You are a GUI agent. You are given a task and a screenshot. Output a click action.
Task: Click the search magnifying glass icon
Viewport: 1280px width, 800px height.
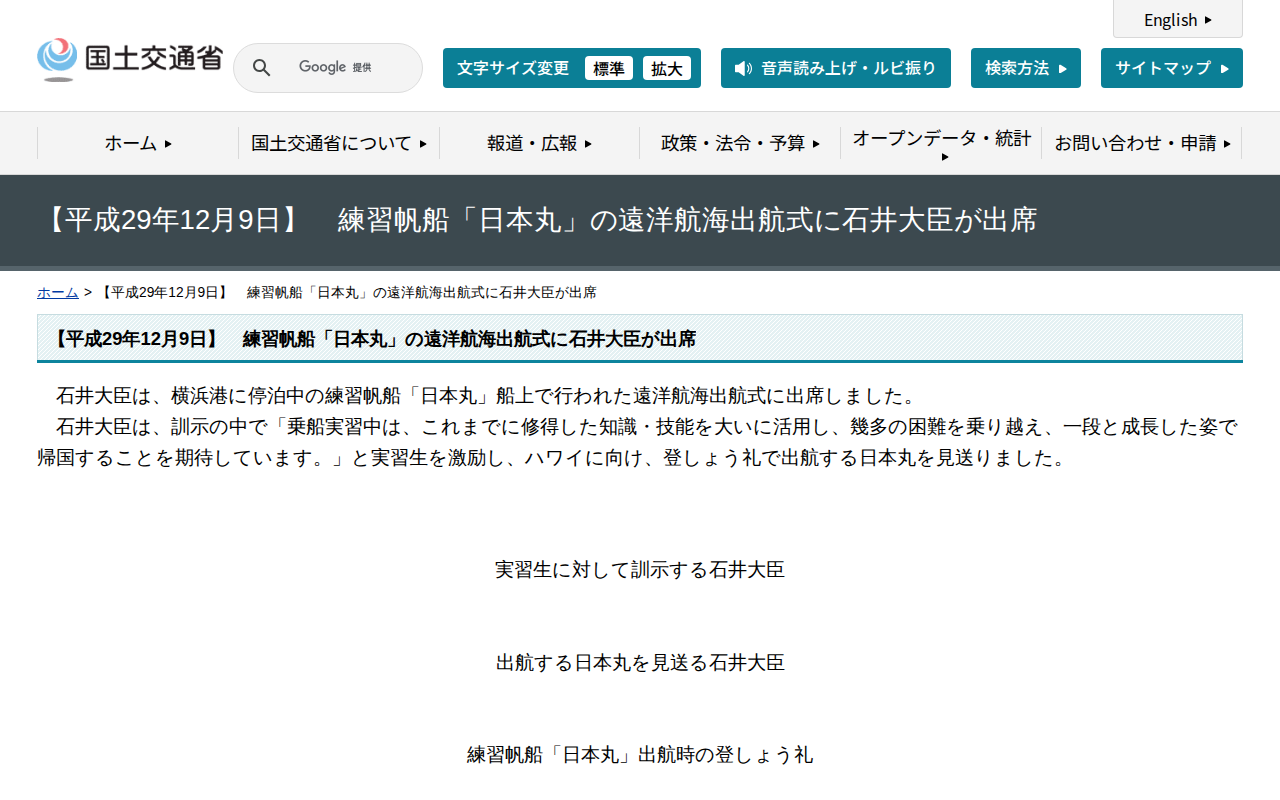(x=261, y=67)
